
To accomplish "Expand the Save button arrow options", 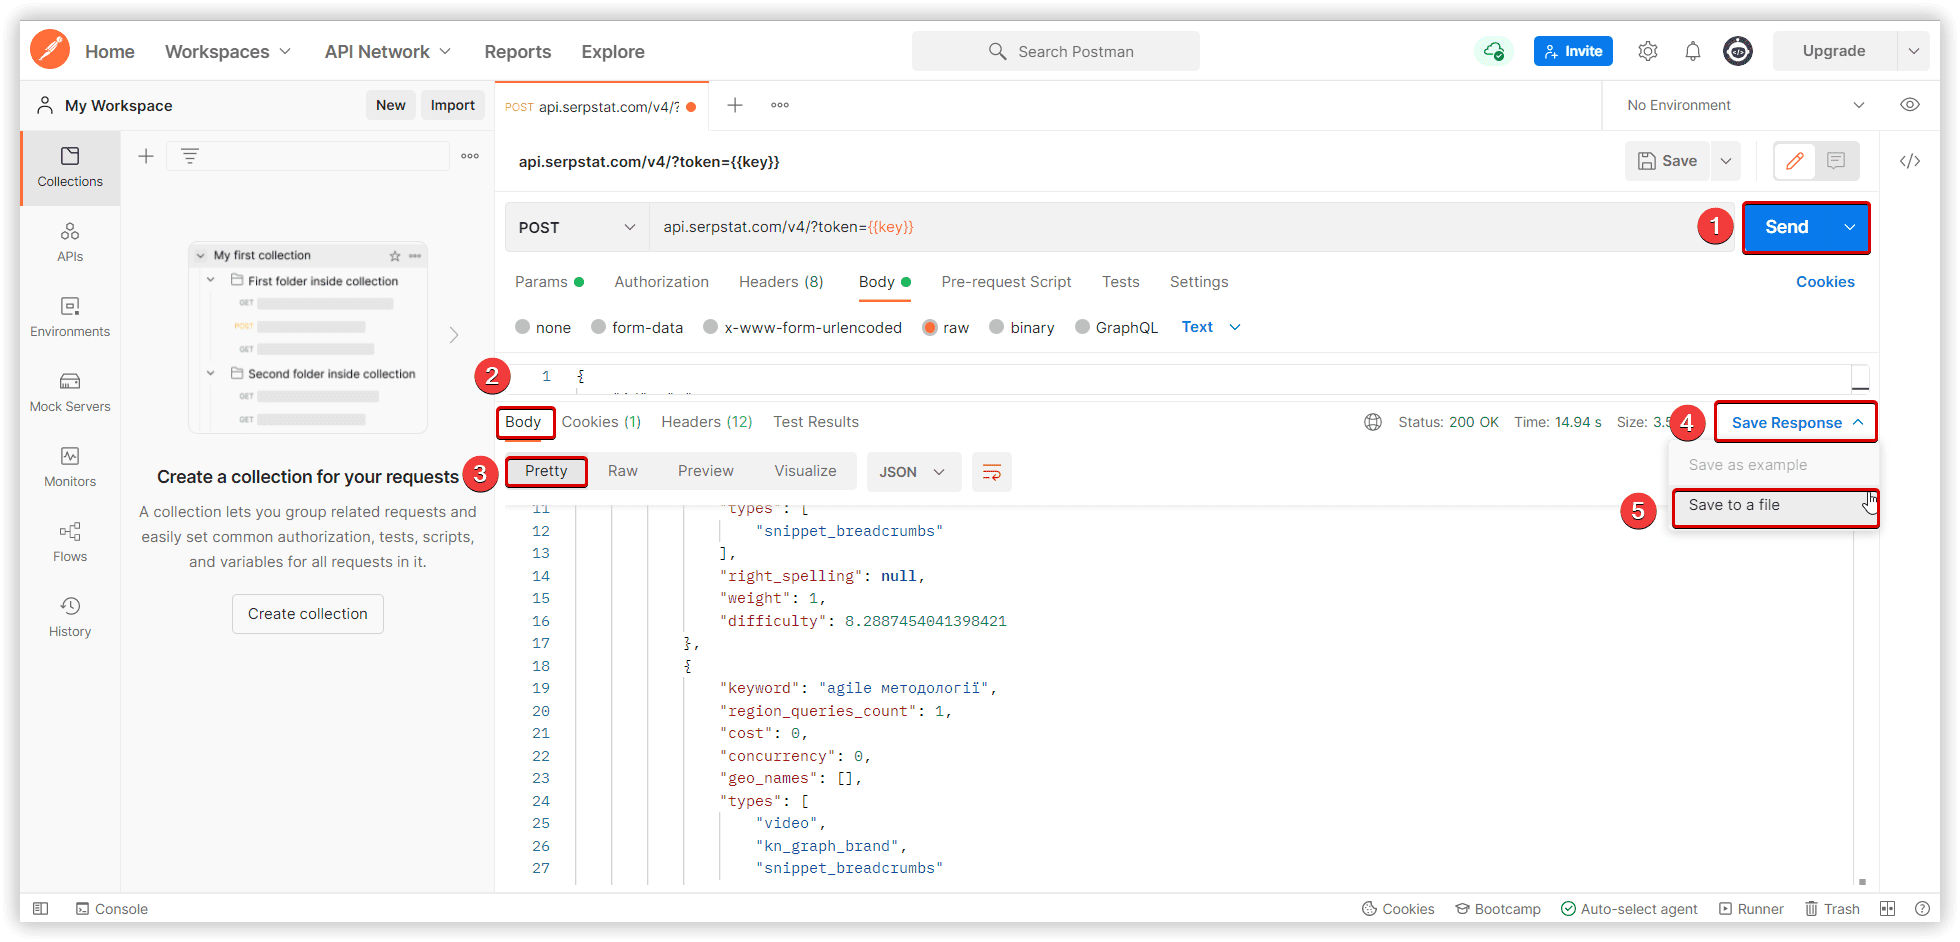I will (1726, 161).
